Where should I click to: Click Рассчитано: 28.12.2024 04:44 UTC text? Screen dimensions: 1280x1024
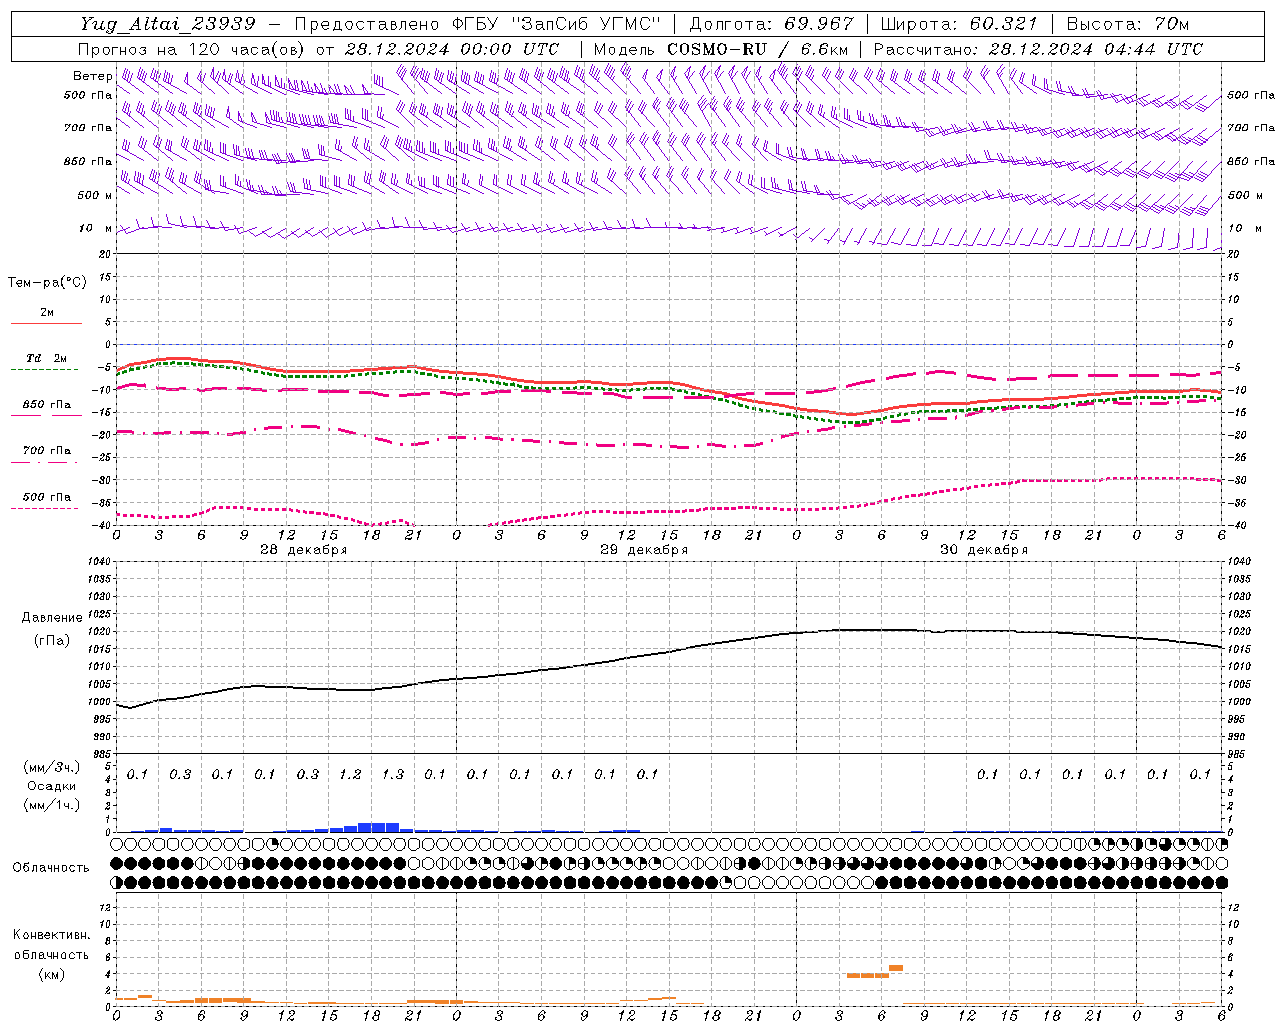(x=1038, y=49)
